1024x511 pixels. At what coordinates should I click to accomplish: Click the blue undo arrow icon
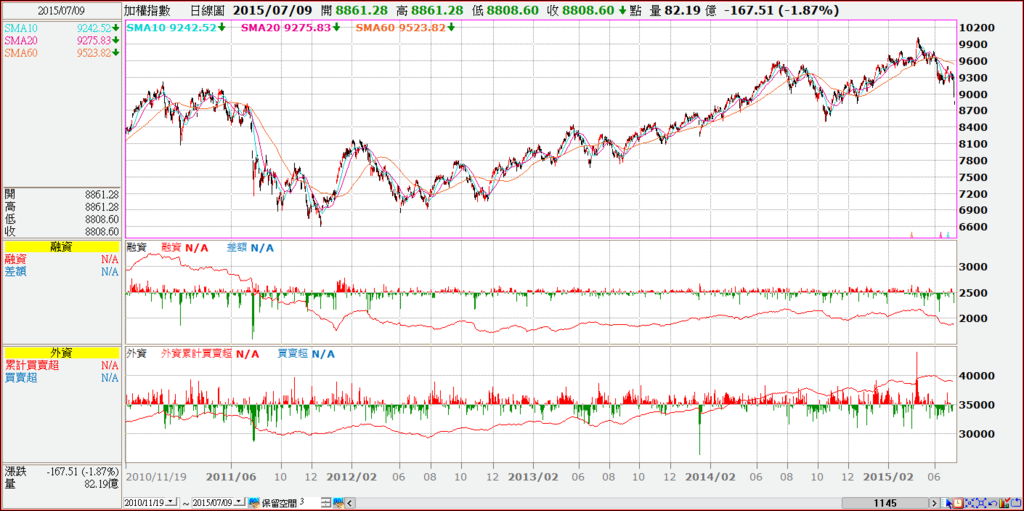(993, 503)
